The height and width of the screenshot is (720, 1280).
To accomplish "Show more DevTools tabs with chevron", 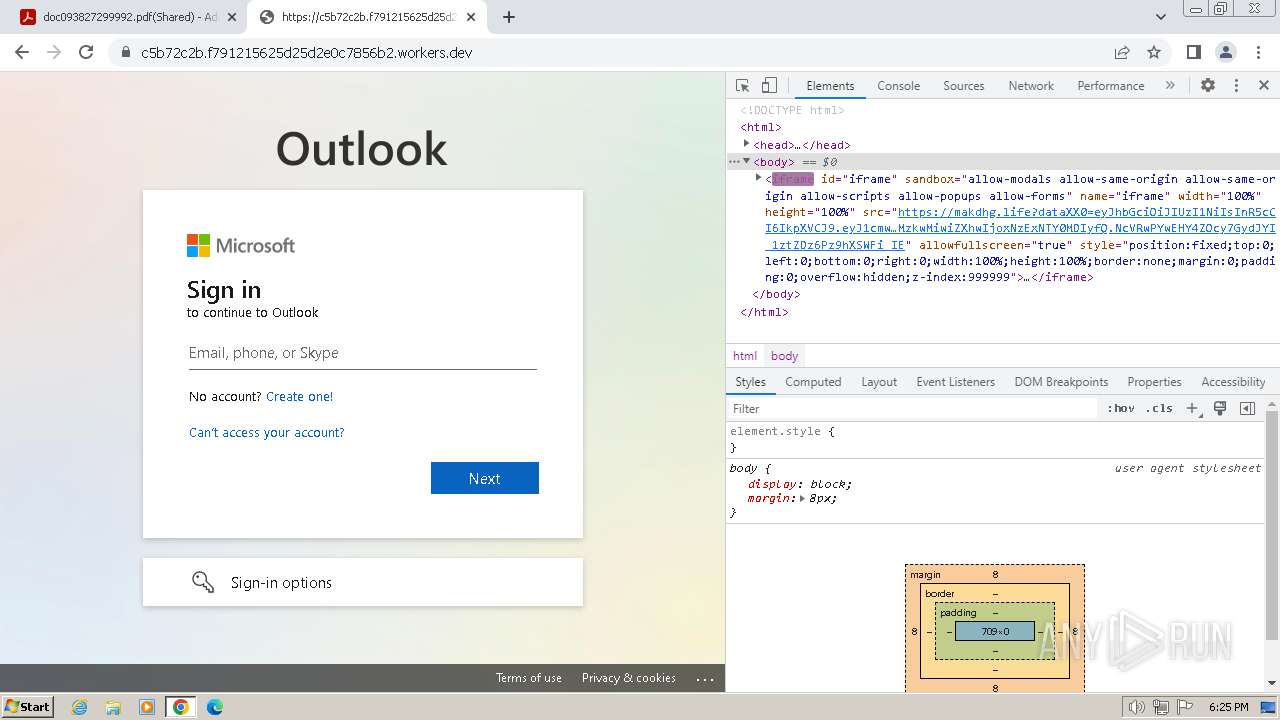I will [x=1170, y=86].
